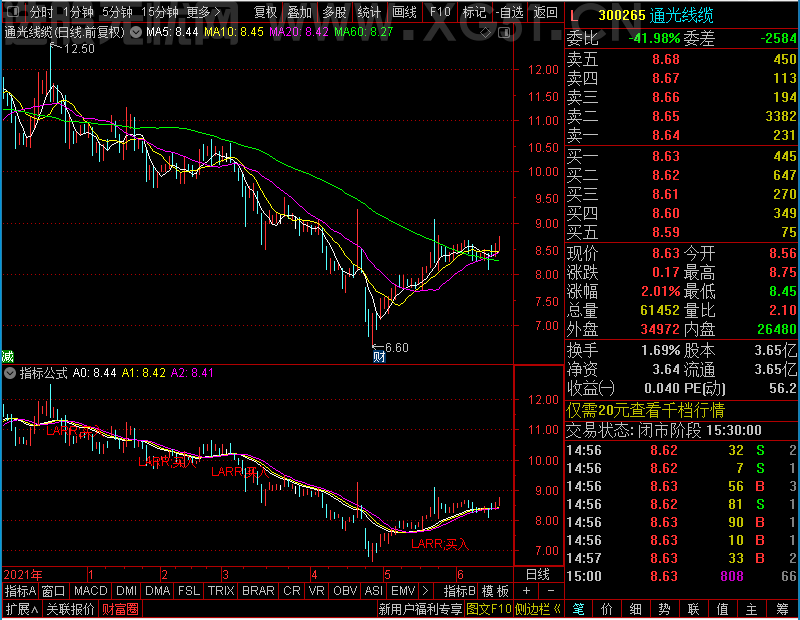The width and height of the screenshot is (800, 620).
Task: Switch to 1分钟 chart period
Action: point(78,12)
